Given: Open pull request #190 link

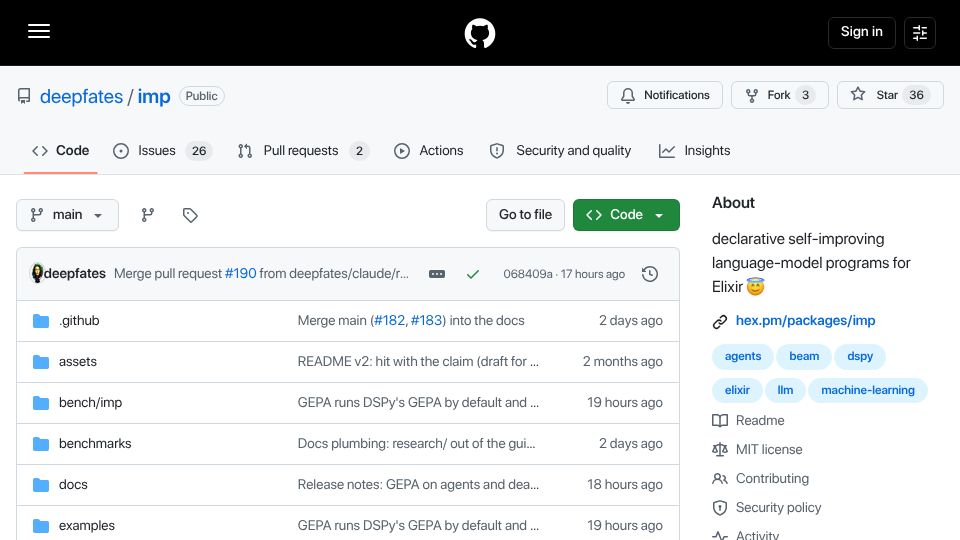Looking at the screenshot, I should [x=241, y=274].
